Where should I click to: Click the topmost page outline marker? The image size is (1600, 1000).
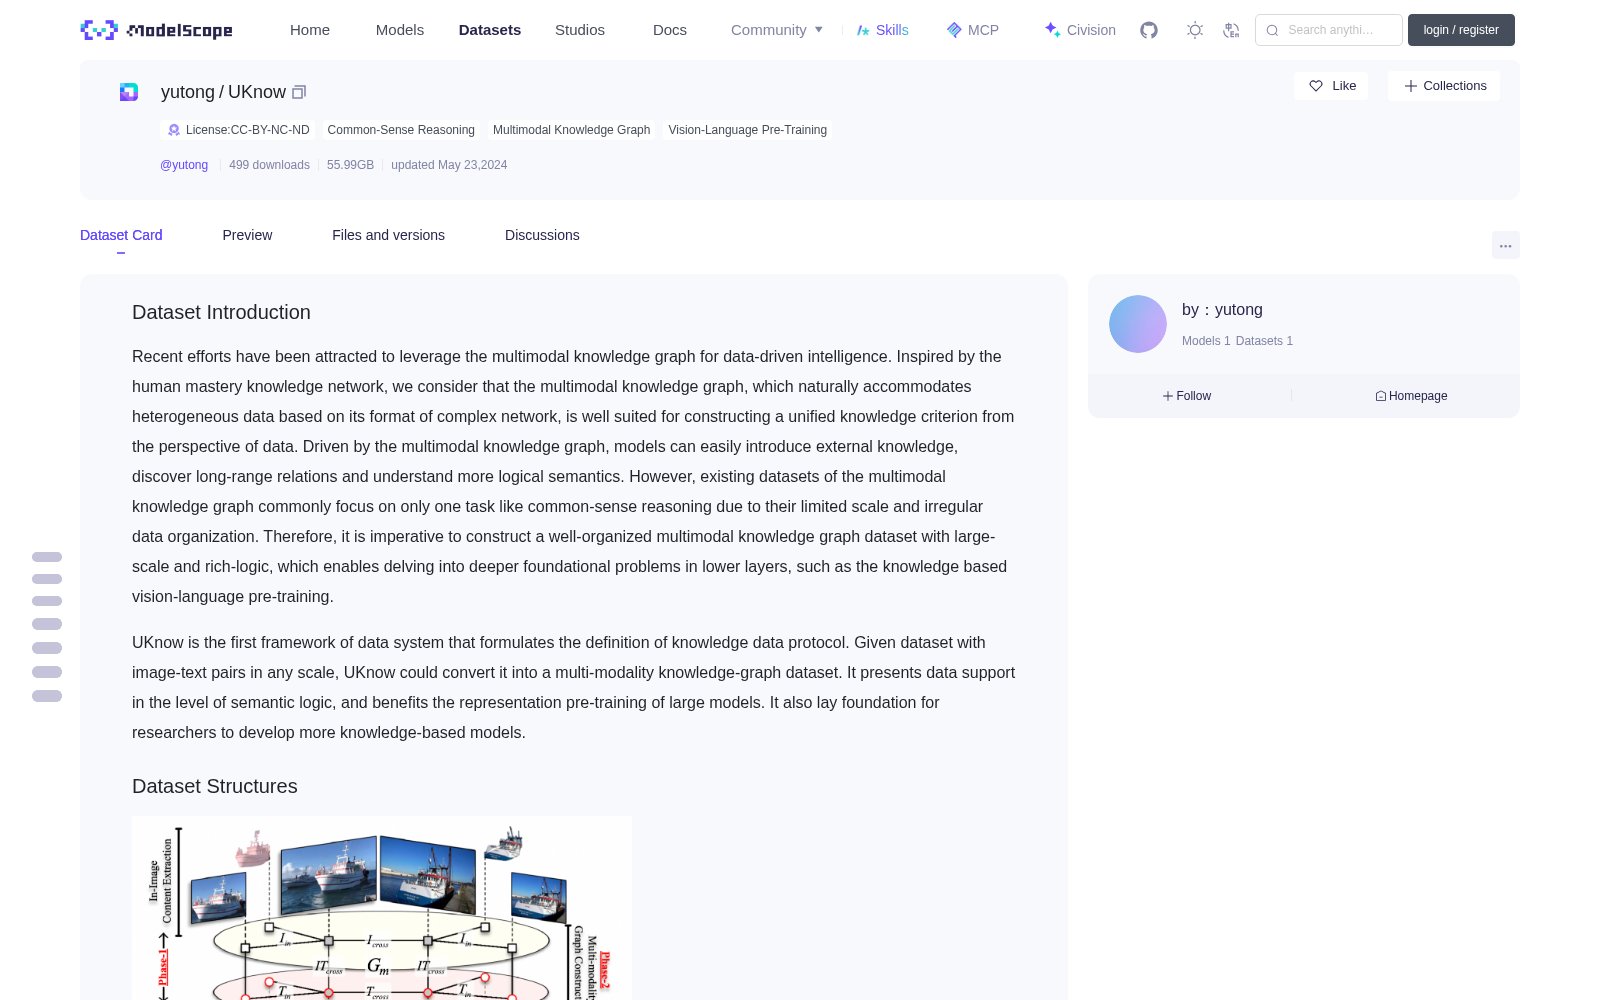coord(47,557)
